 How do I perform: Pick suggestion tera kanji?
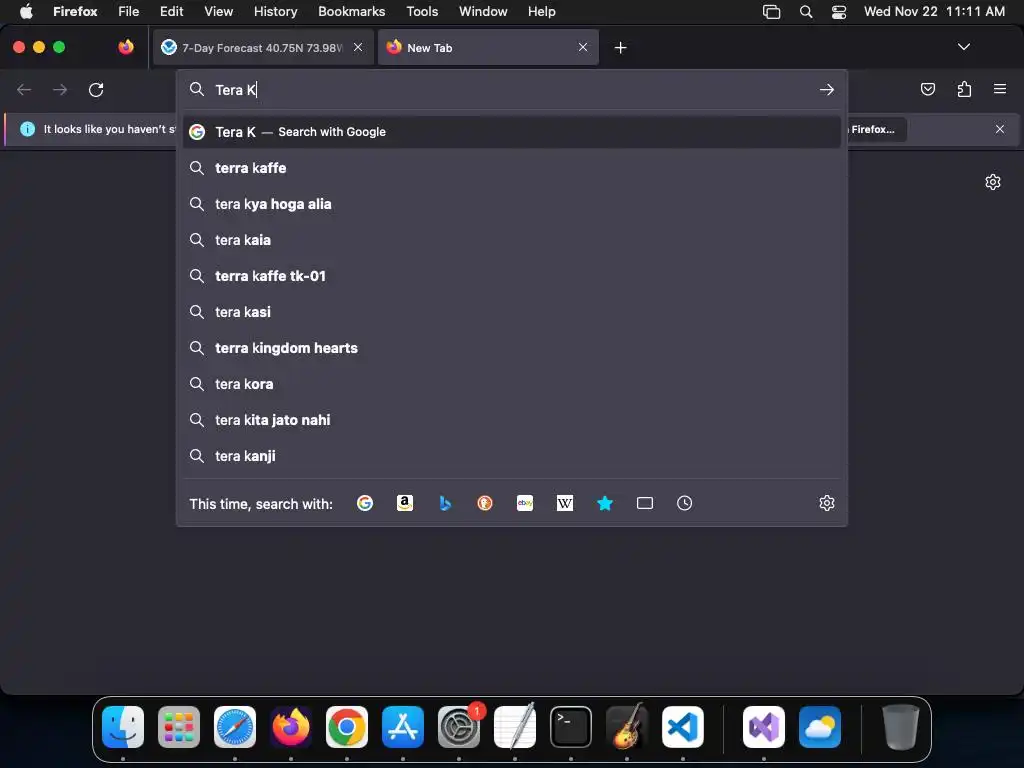coord(511,456)
